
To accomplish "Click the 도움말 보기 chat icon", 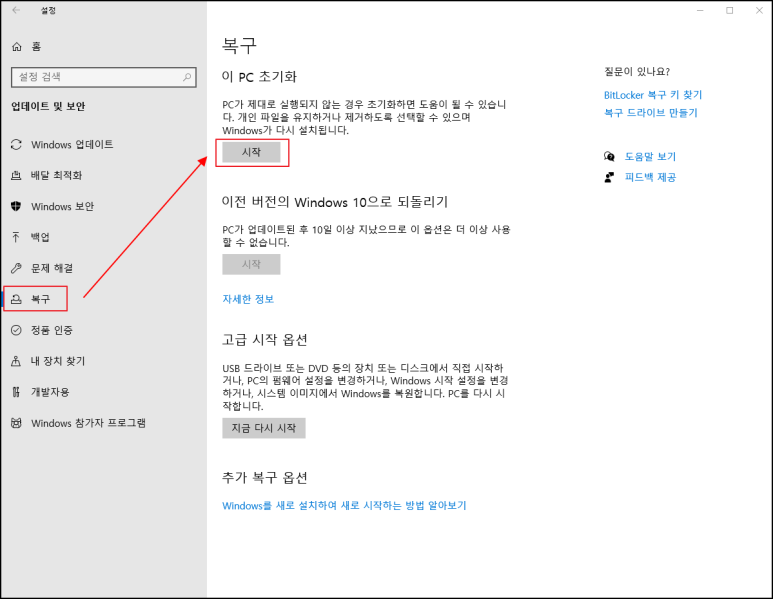I will tap(609, 157).
